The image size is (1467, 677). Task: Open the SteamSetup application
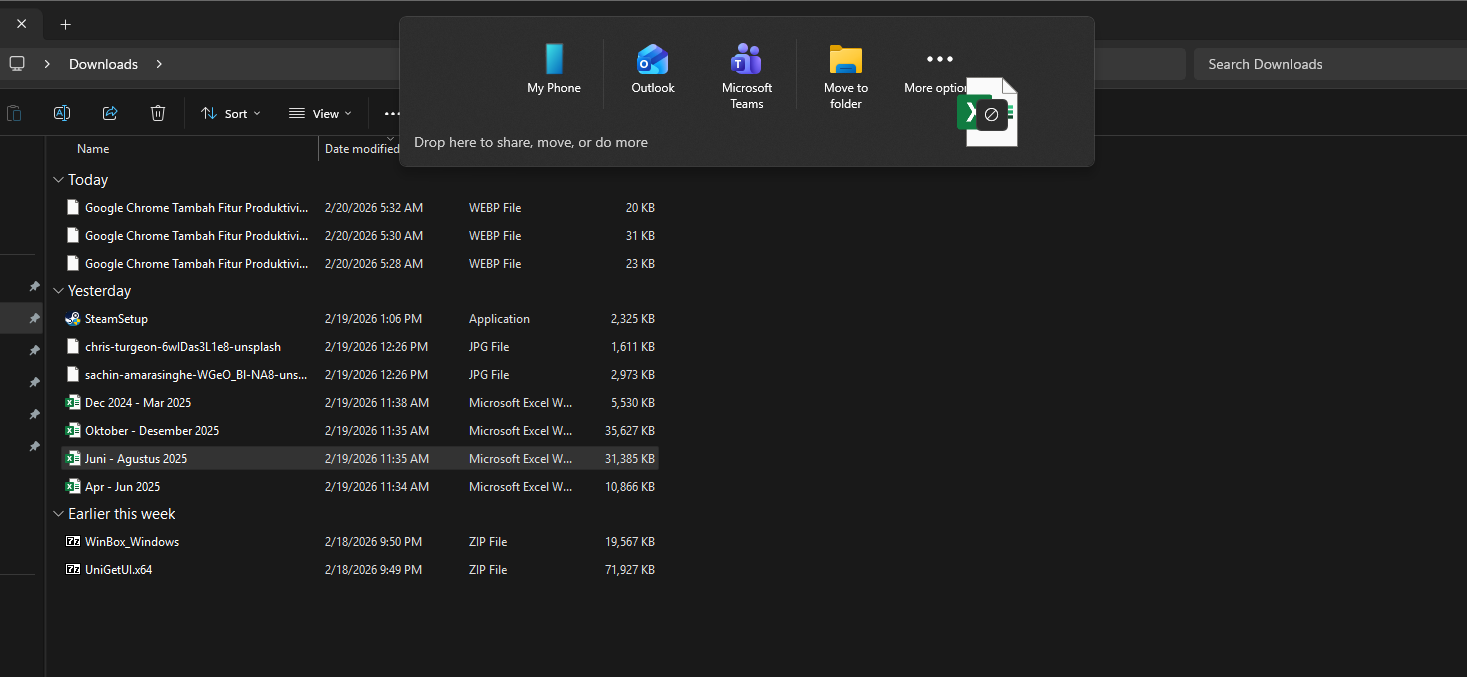point(115,318)
